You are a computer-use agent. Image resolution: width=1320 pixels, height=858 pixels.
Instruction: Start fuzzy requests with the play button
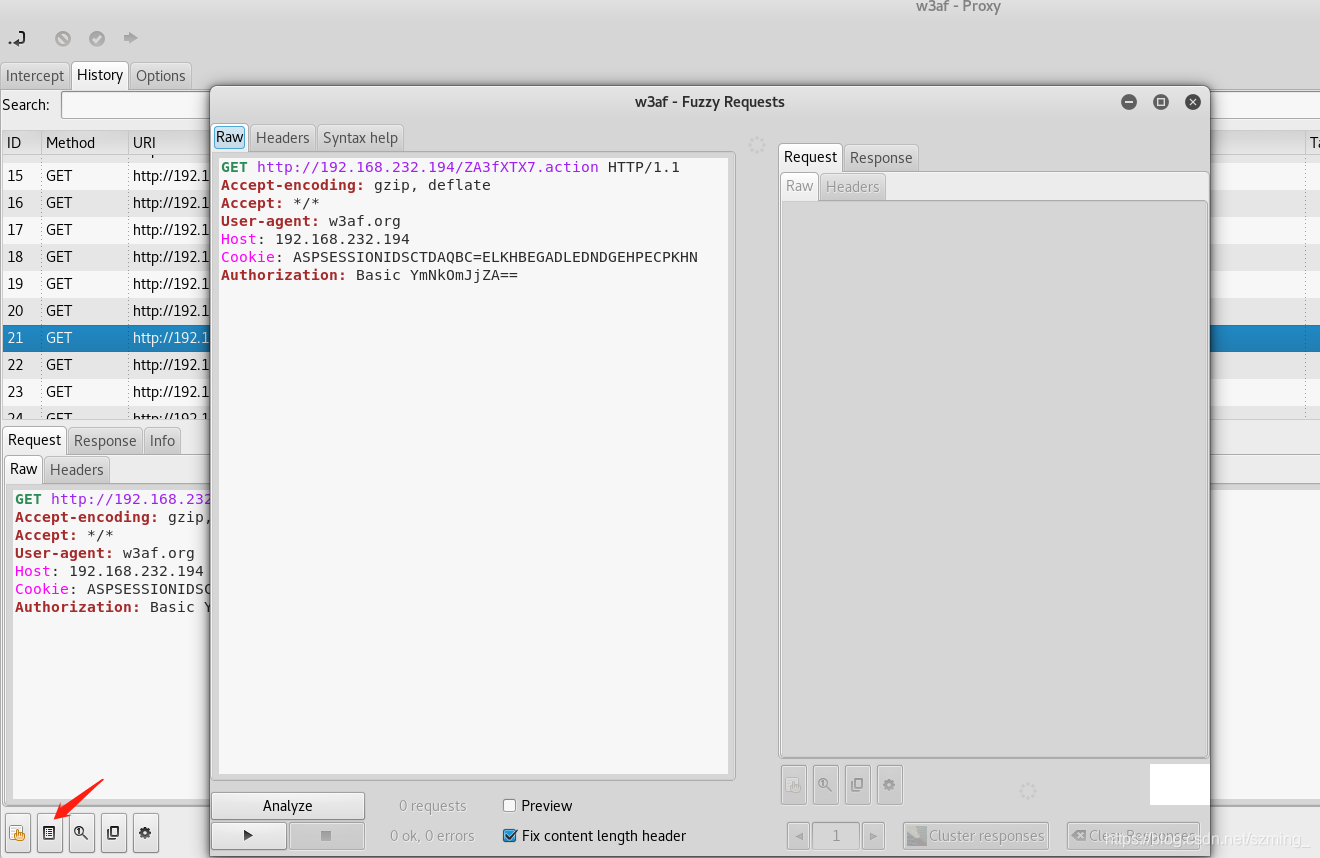pos(248,835)
